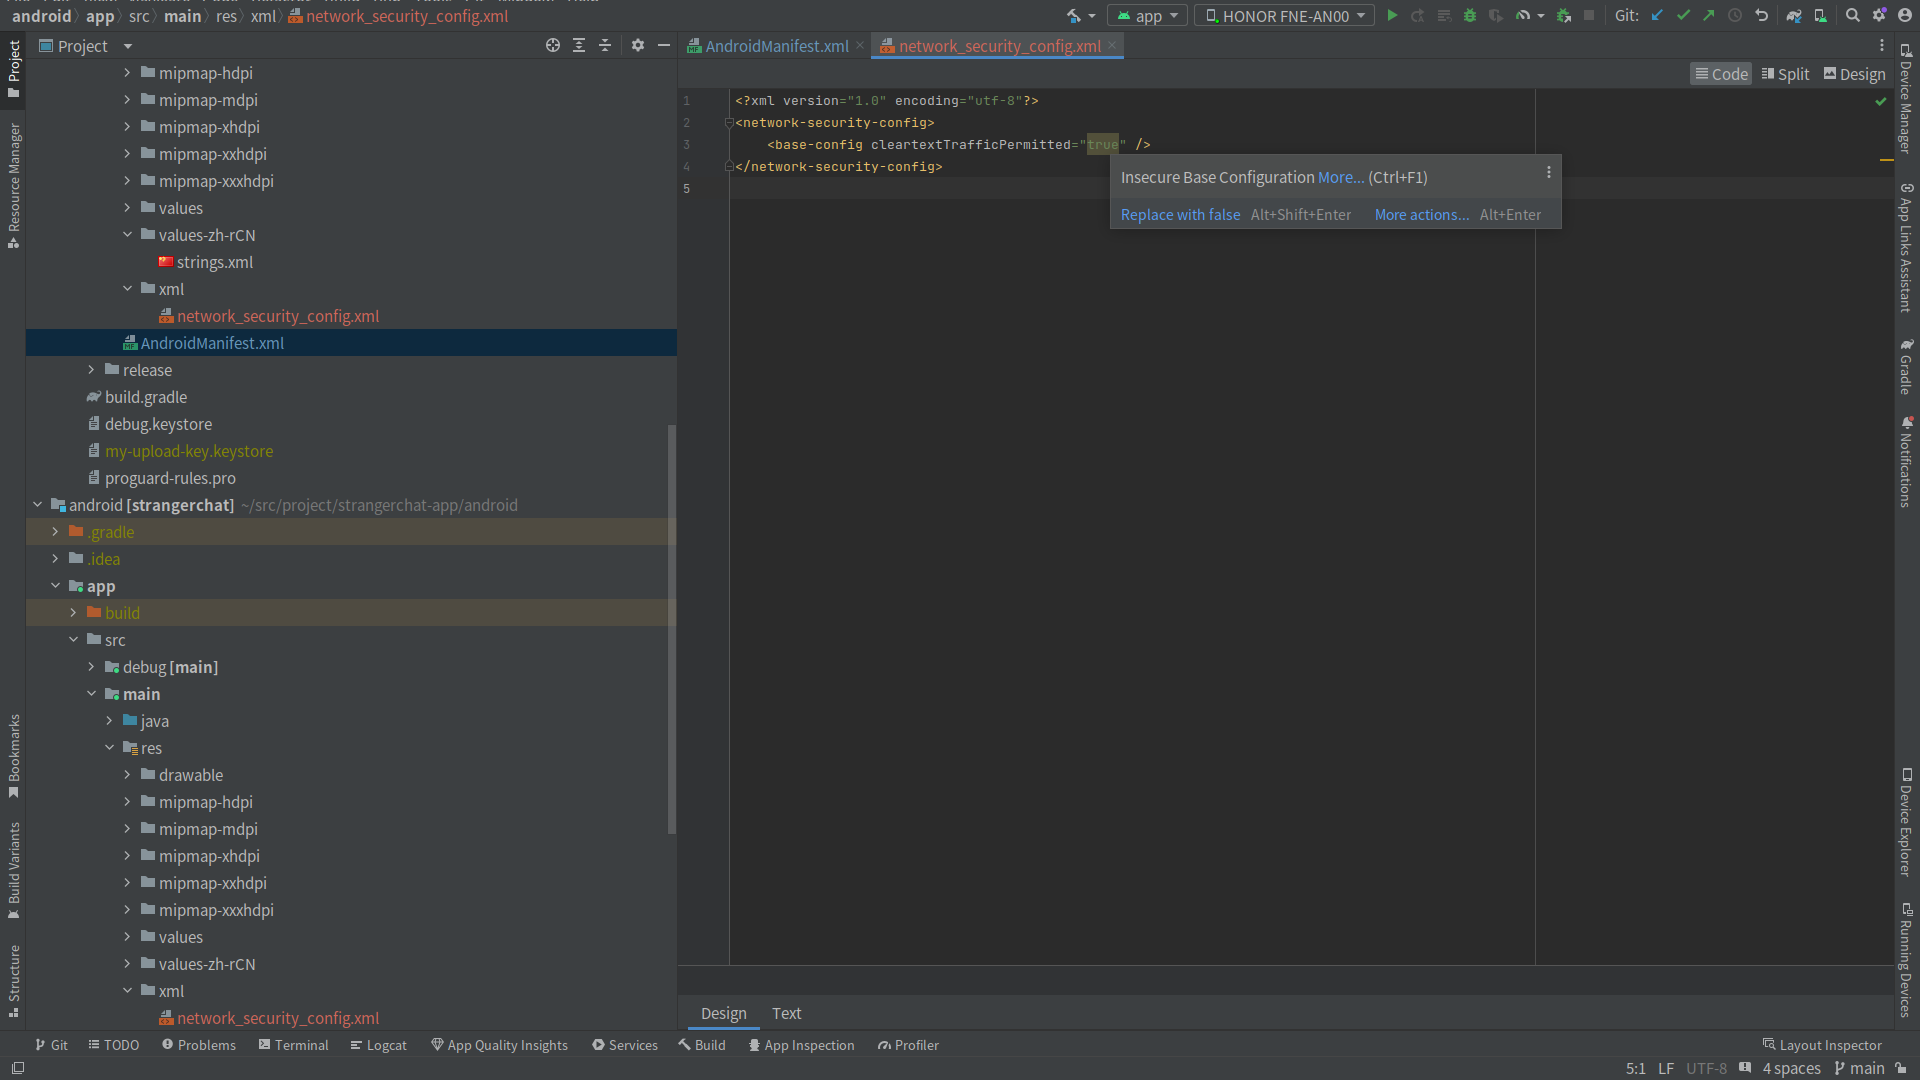This screenshot has width=1920, height=1080.
Task: Toggle the Build Variants tool window
Action: pyautogui.click(x=14, y=870)
